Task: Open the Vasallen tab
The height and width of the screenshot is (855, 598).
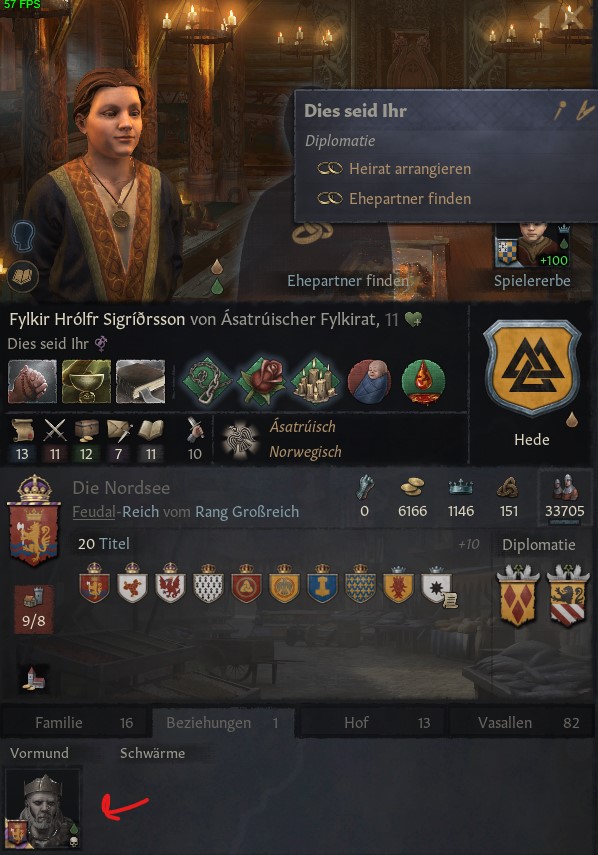Action: (522, 722)
